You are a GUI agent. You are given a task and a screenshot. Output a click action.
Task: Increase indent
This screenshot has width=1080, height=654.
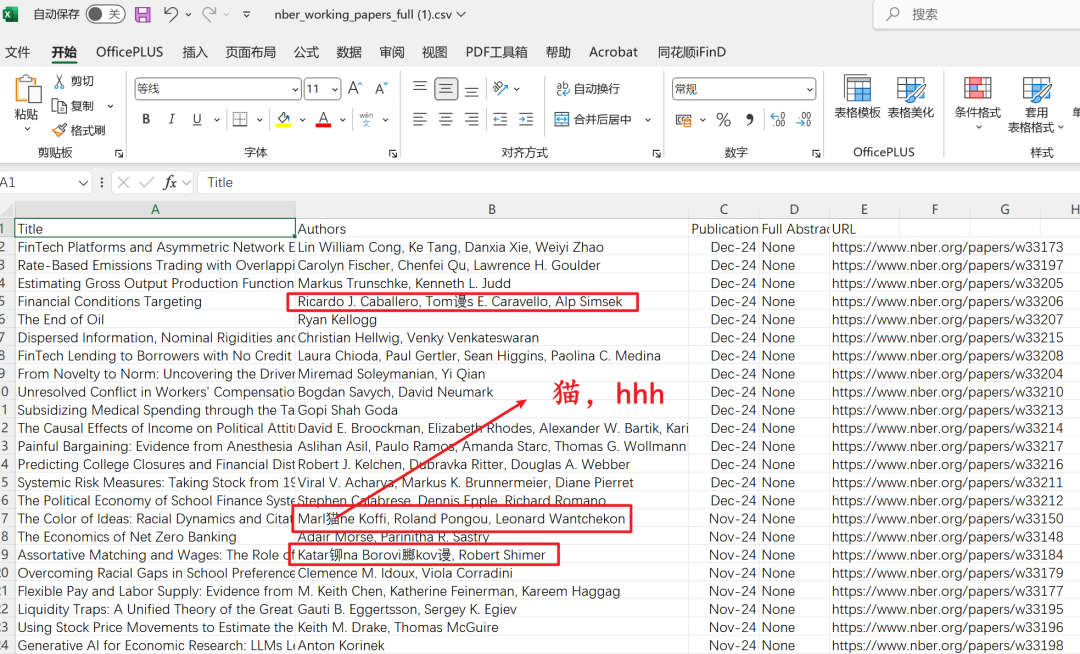(x=526, y=119)
